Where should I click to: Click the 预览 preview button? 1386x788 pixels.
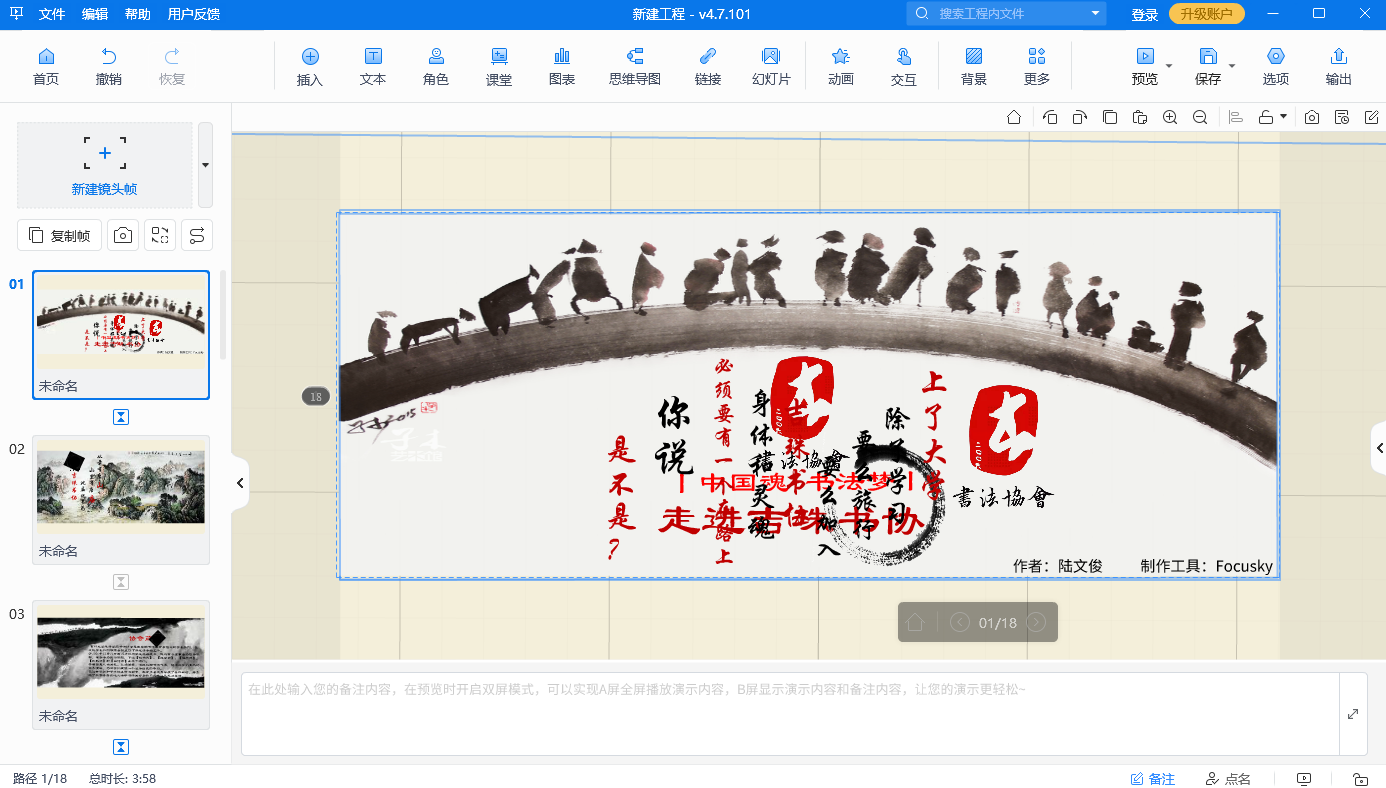(x=1145, y=67)
